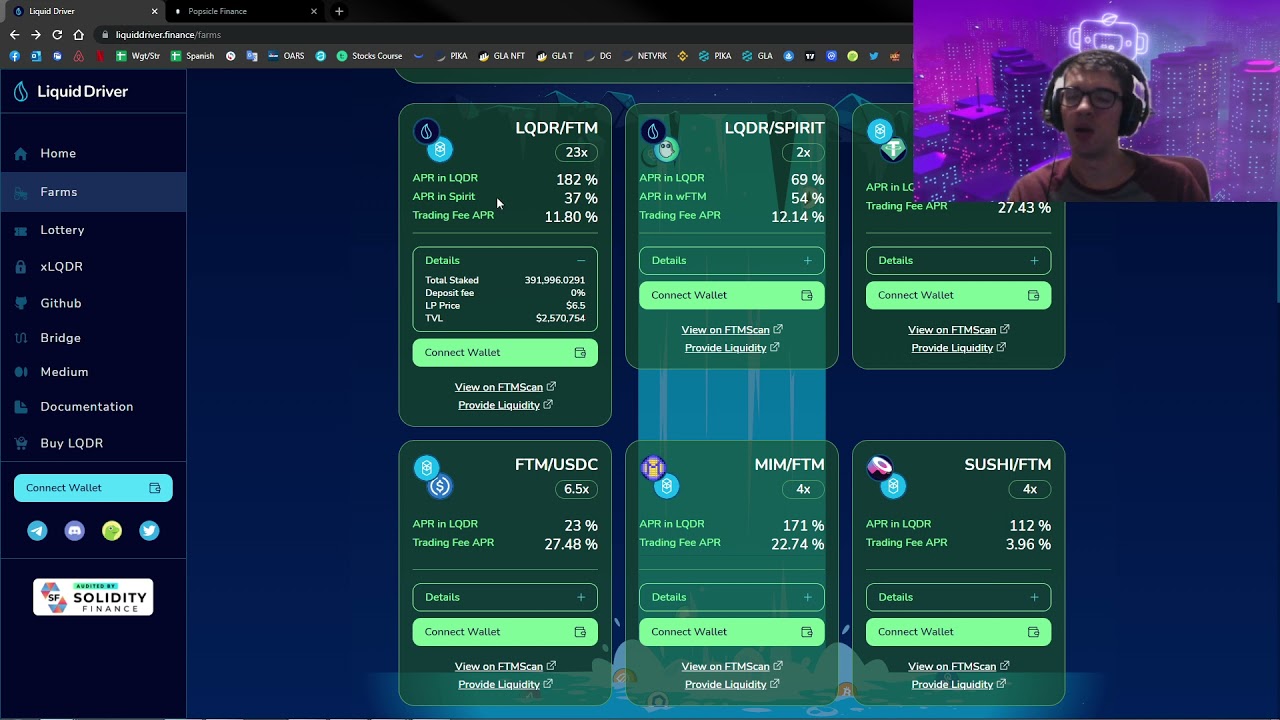Click the 6.5x multiplier badge
The height and width of the screenshot is (720, 1280).
tap(576, 489)
